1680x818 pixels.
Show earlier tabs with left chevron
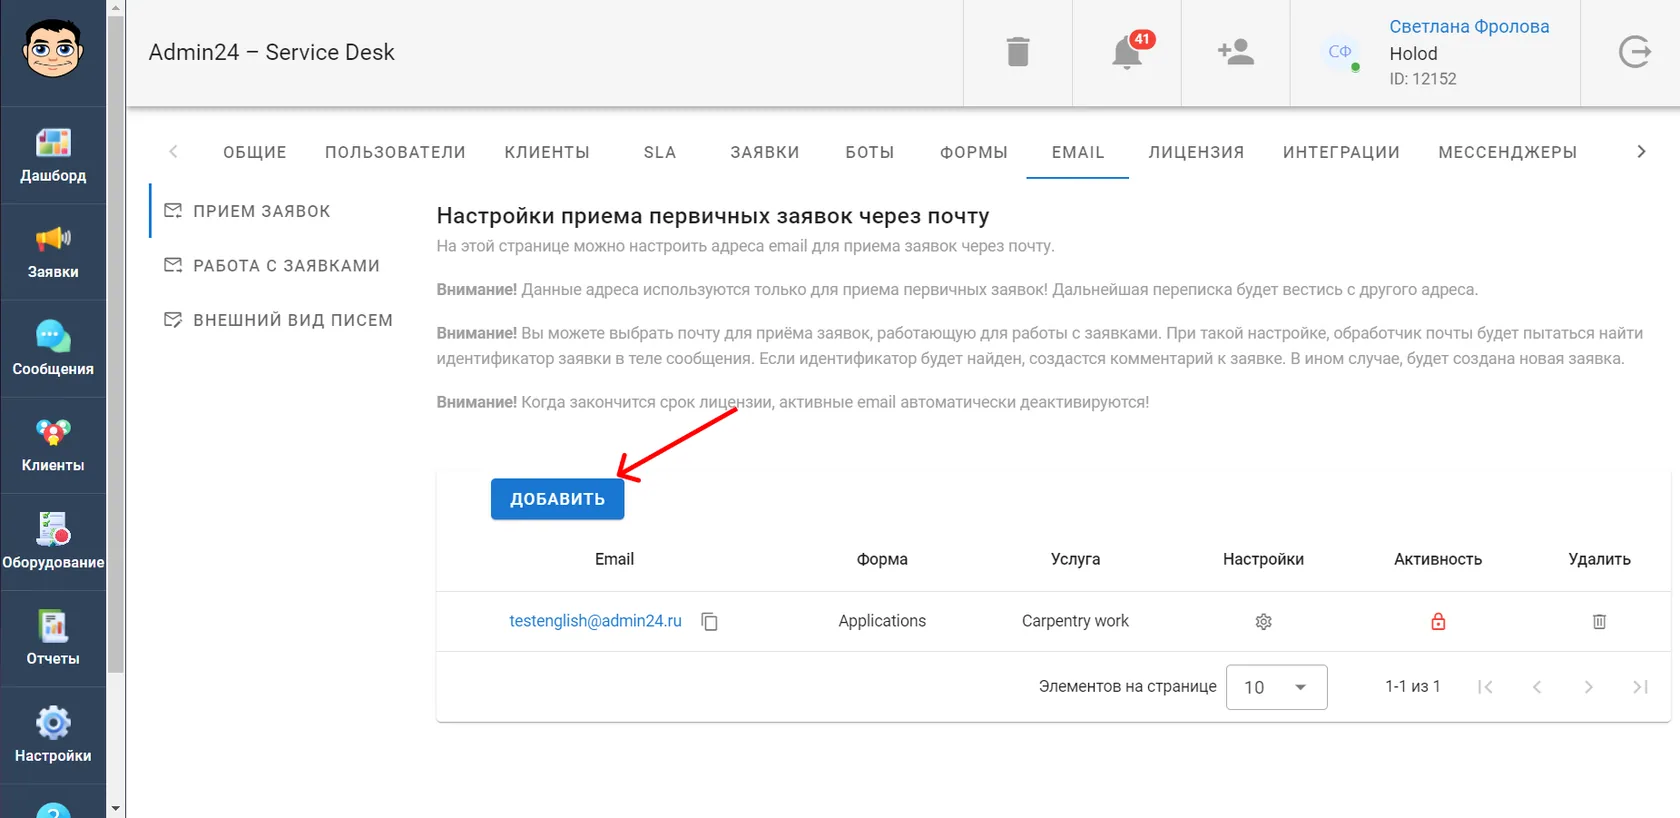click(x=173, y=152)
